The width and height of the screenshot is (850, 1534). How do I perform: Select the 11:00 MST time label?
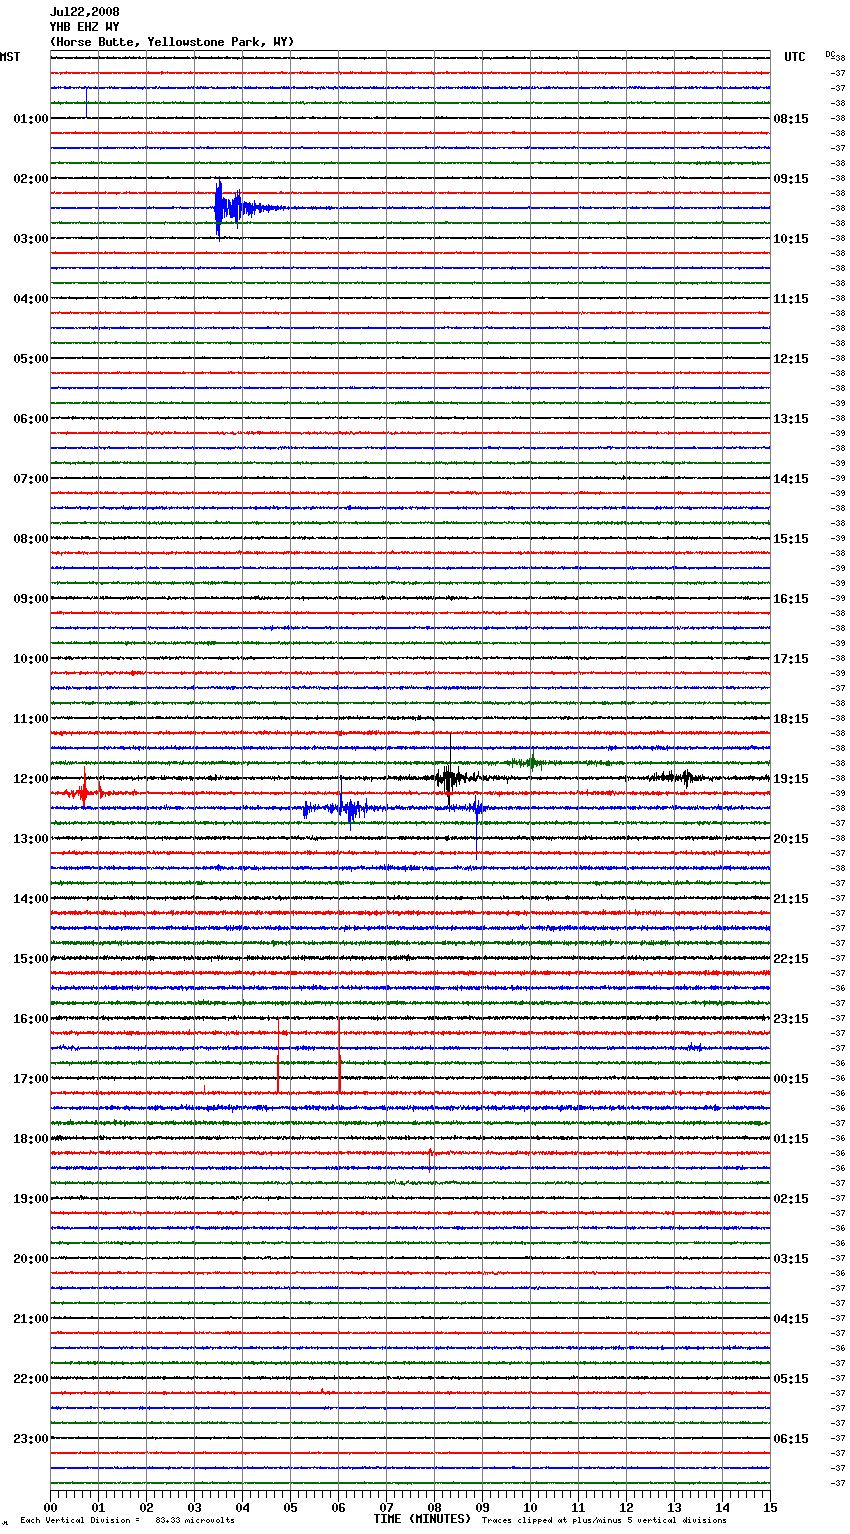tap(30, 719)
